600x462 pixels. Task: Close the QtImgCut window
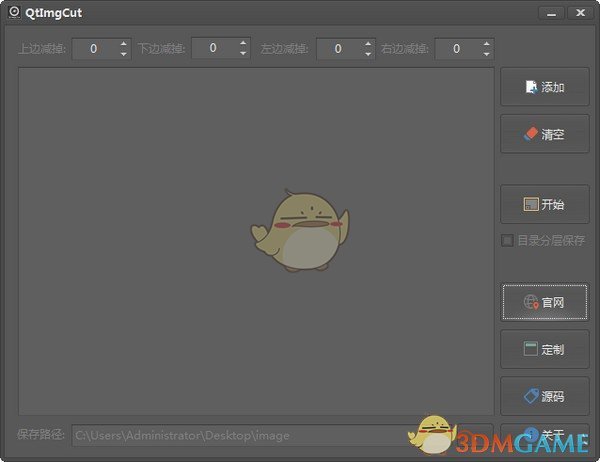(x=579, y=14)
